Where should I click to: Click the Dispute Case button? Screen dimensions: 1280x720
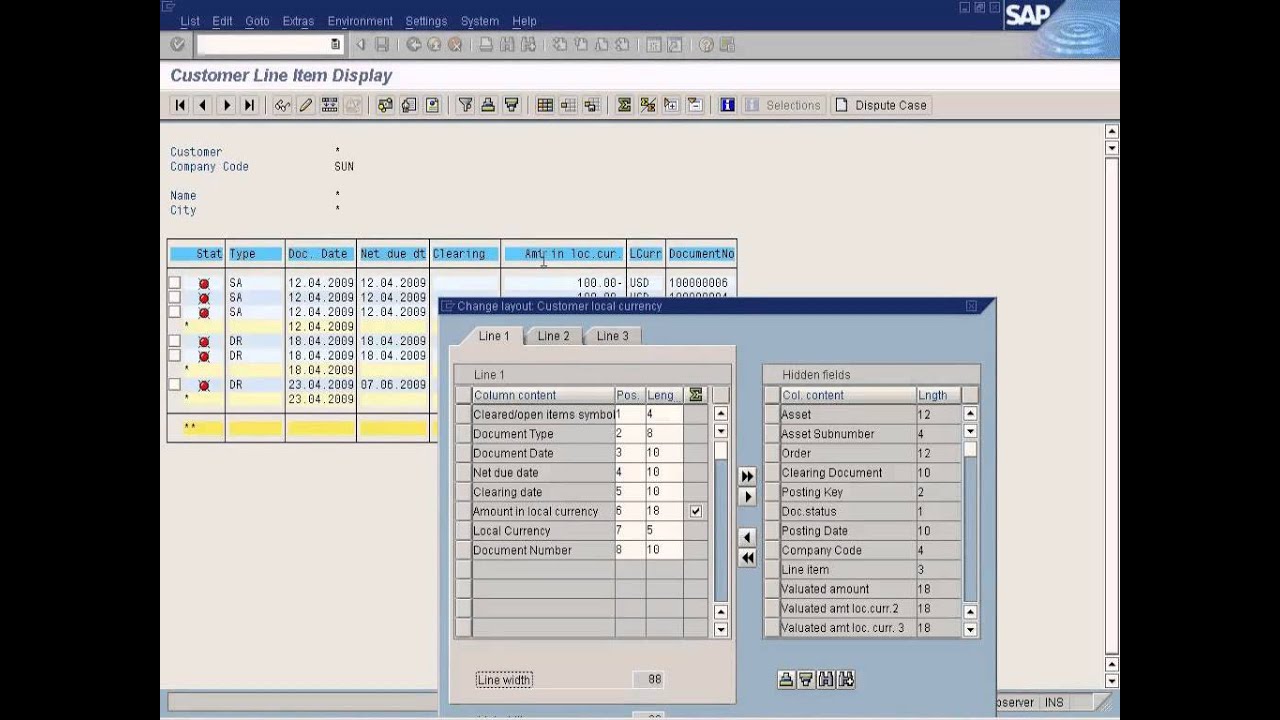point(881,105)
